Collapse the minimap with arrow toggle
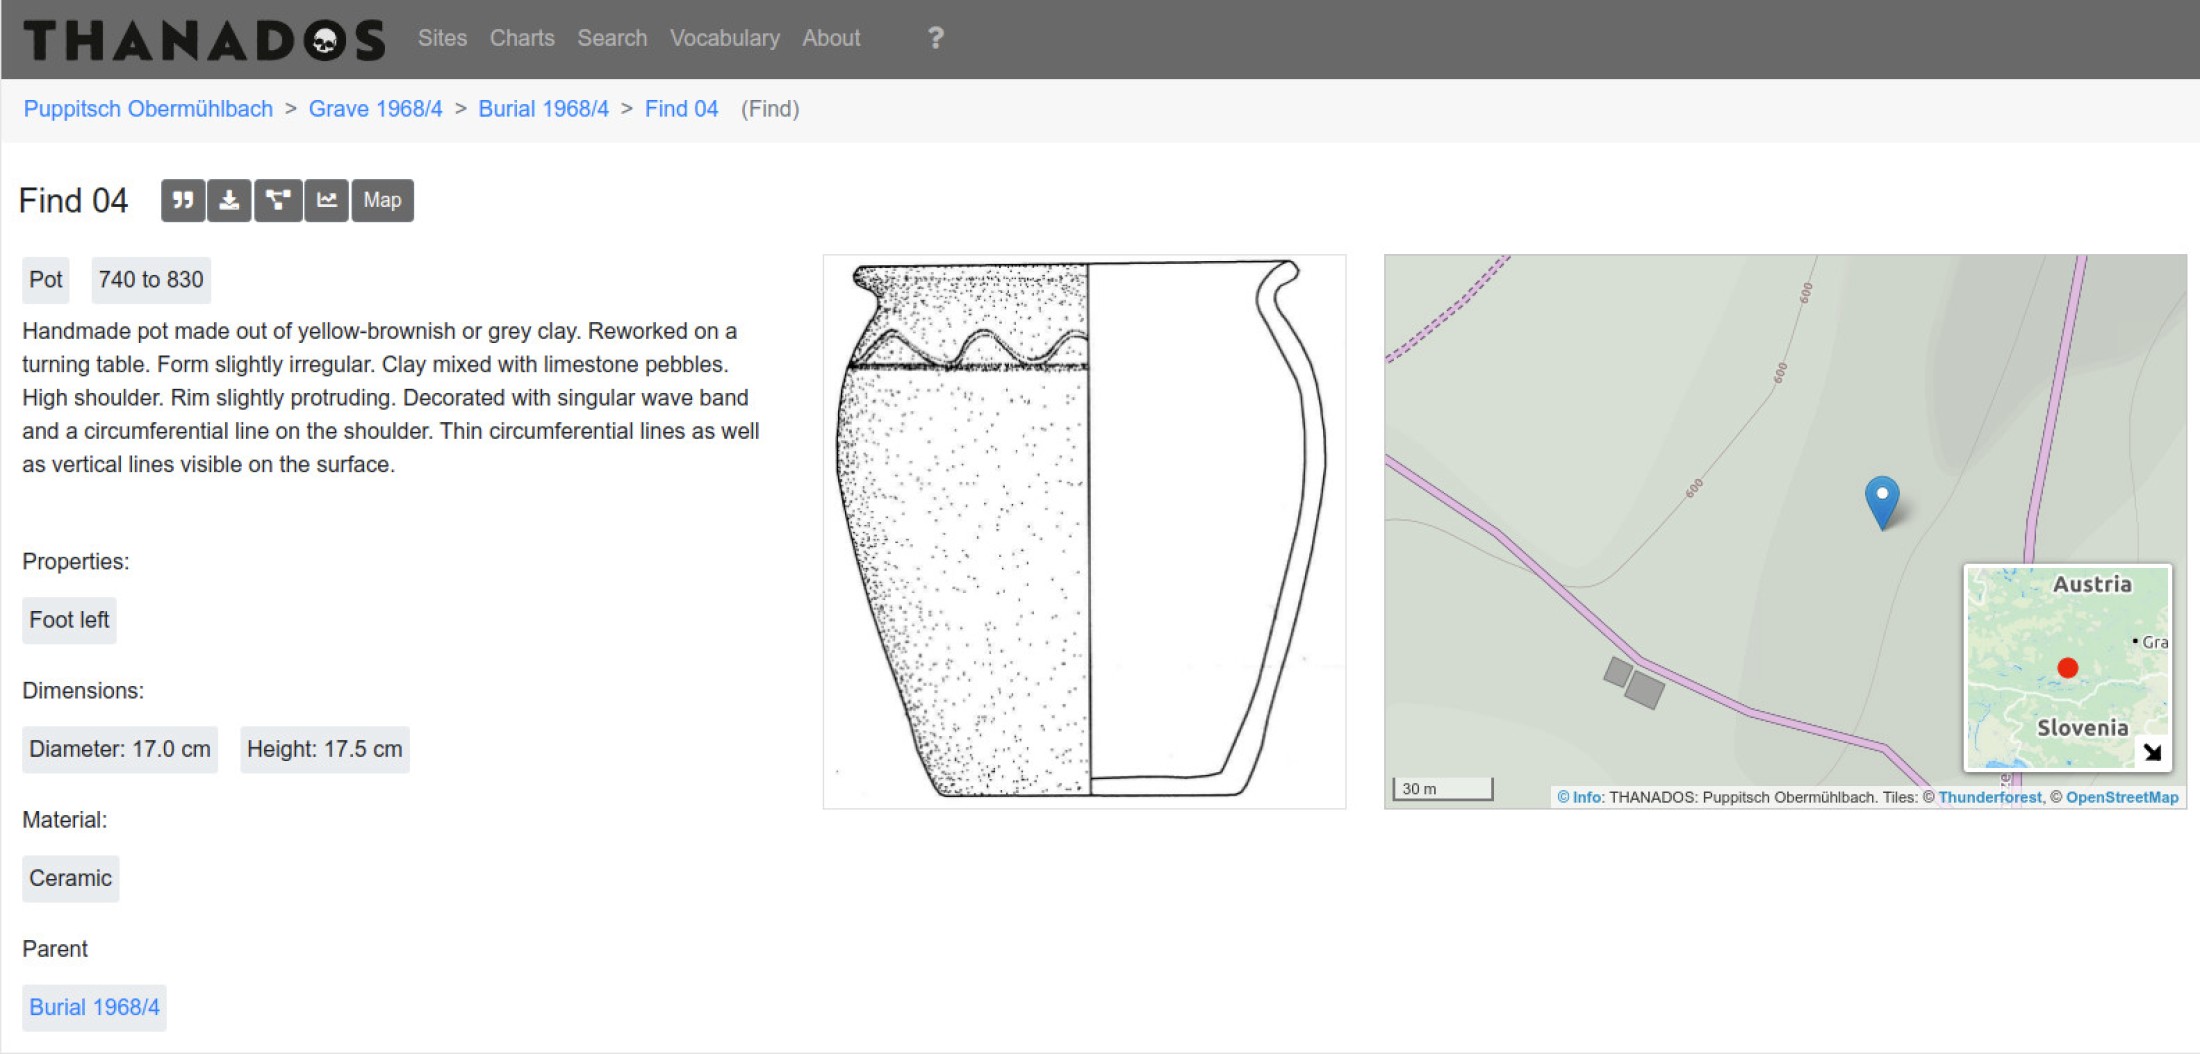The width and height of the screenshot is (2200, 1054). tap(2152, 752)
